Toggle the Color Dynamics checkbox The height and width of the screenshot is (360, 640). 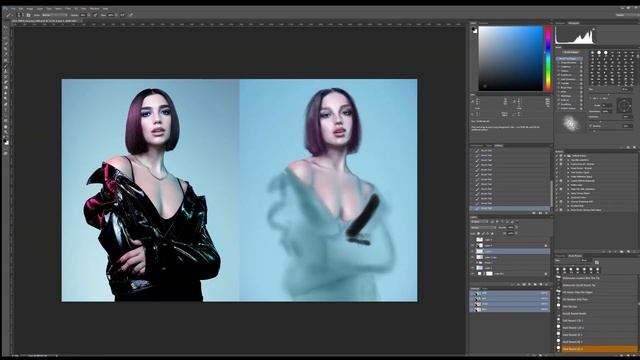tap(558, 79)
